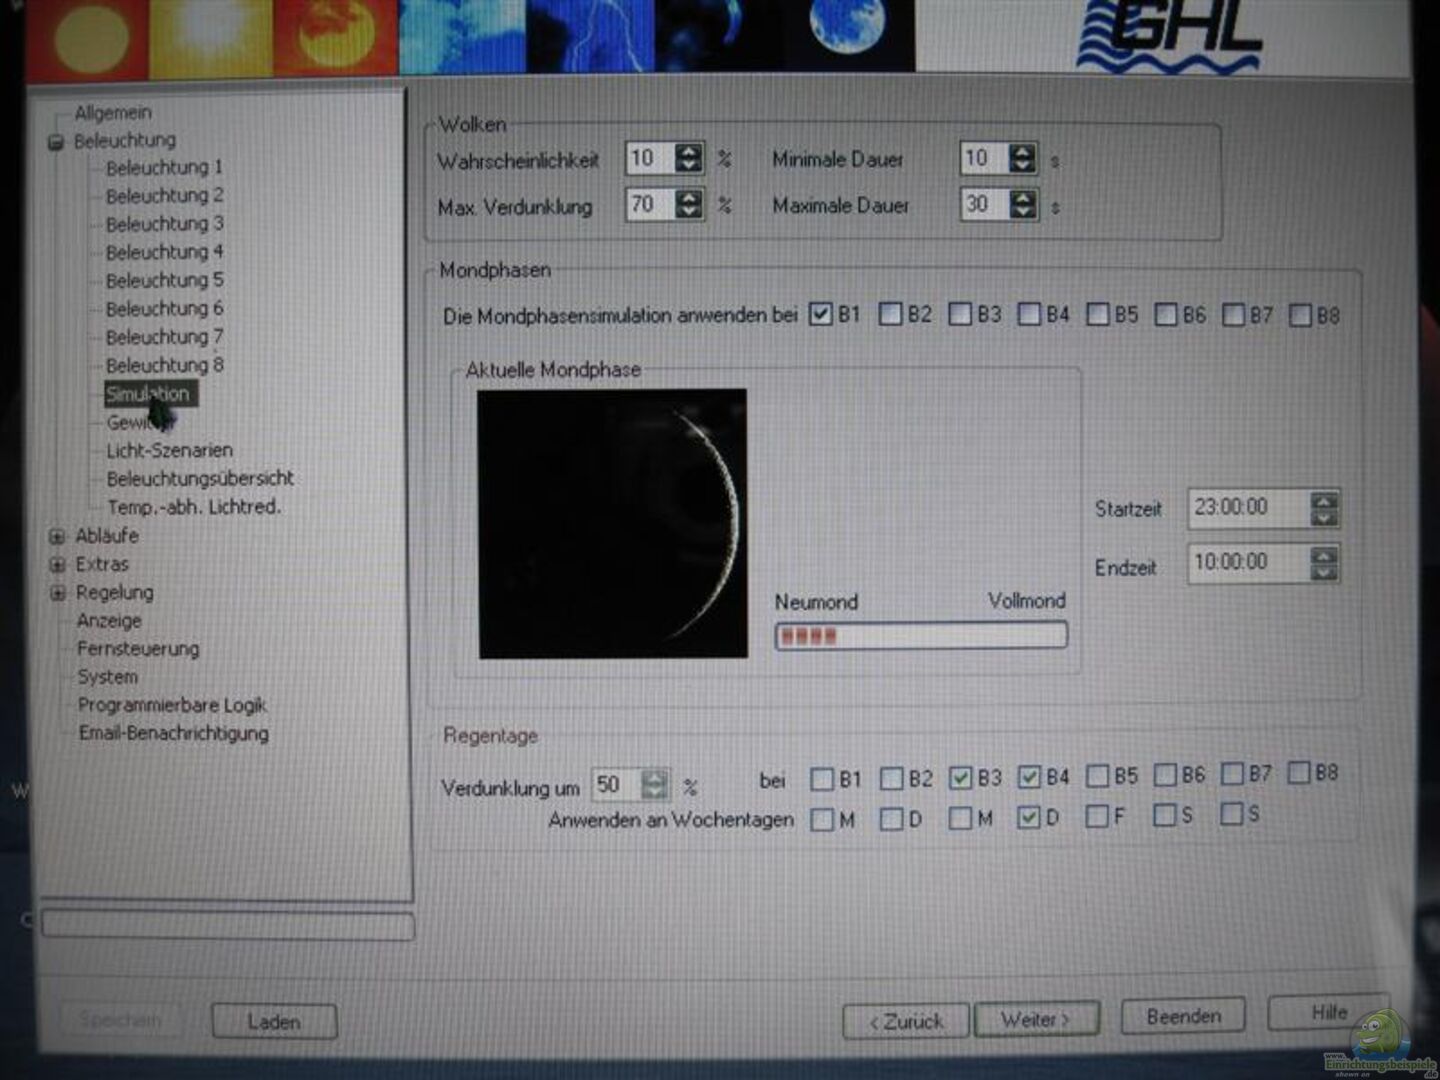Click the Max. Verdunklung spinner arrows
This screenshot has height=1080, width=1440.
689,204
